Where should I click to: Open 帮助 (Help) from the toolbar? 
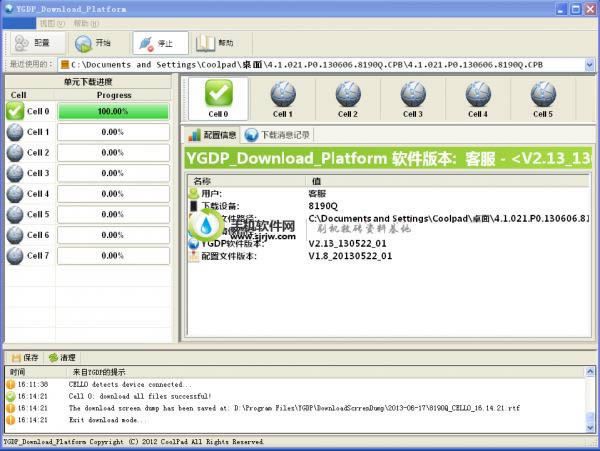point(217,43)
